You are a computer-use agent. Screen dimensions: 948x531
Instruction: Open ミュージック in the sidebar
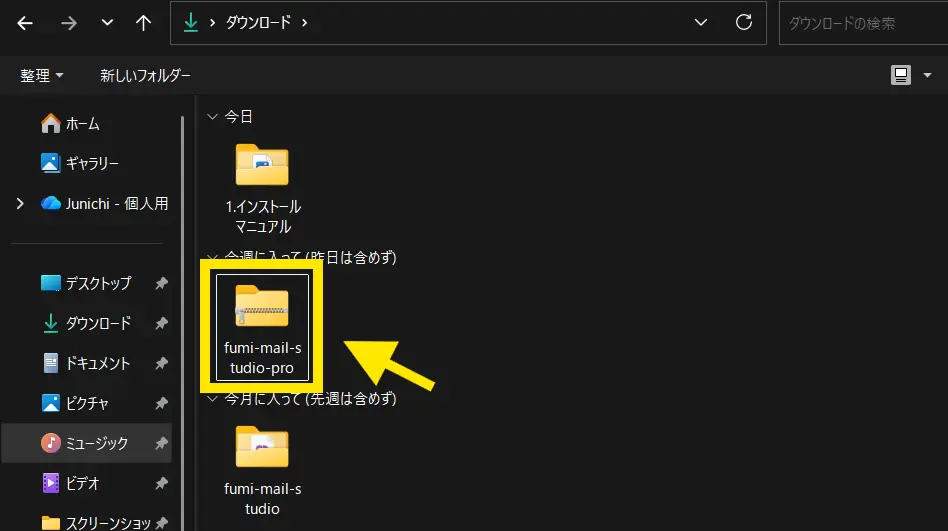click(x=97, y=443)
